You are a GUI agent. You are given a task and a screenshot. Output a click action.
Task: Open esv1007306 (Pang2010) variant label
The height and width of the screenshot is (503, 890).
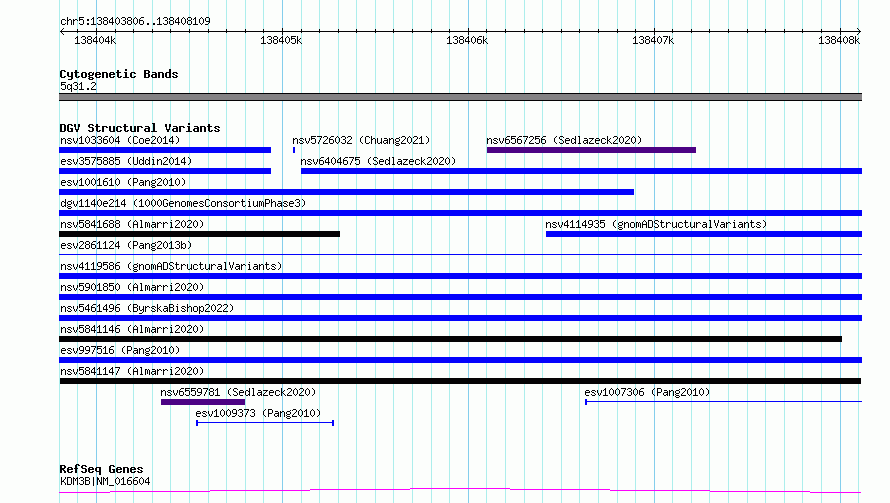(647, 392)
